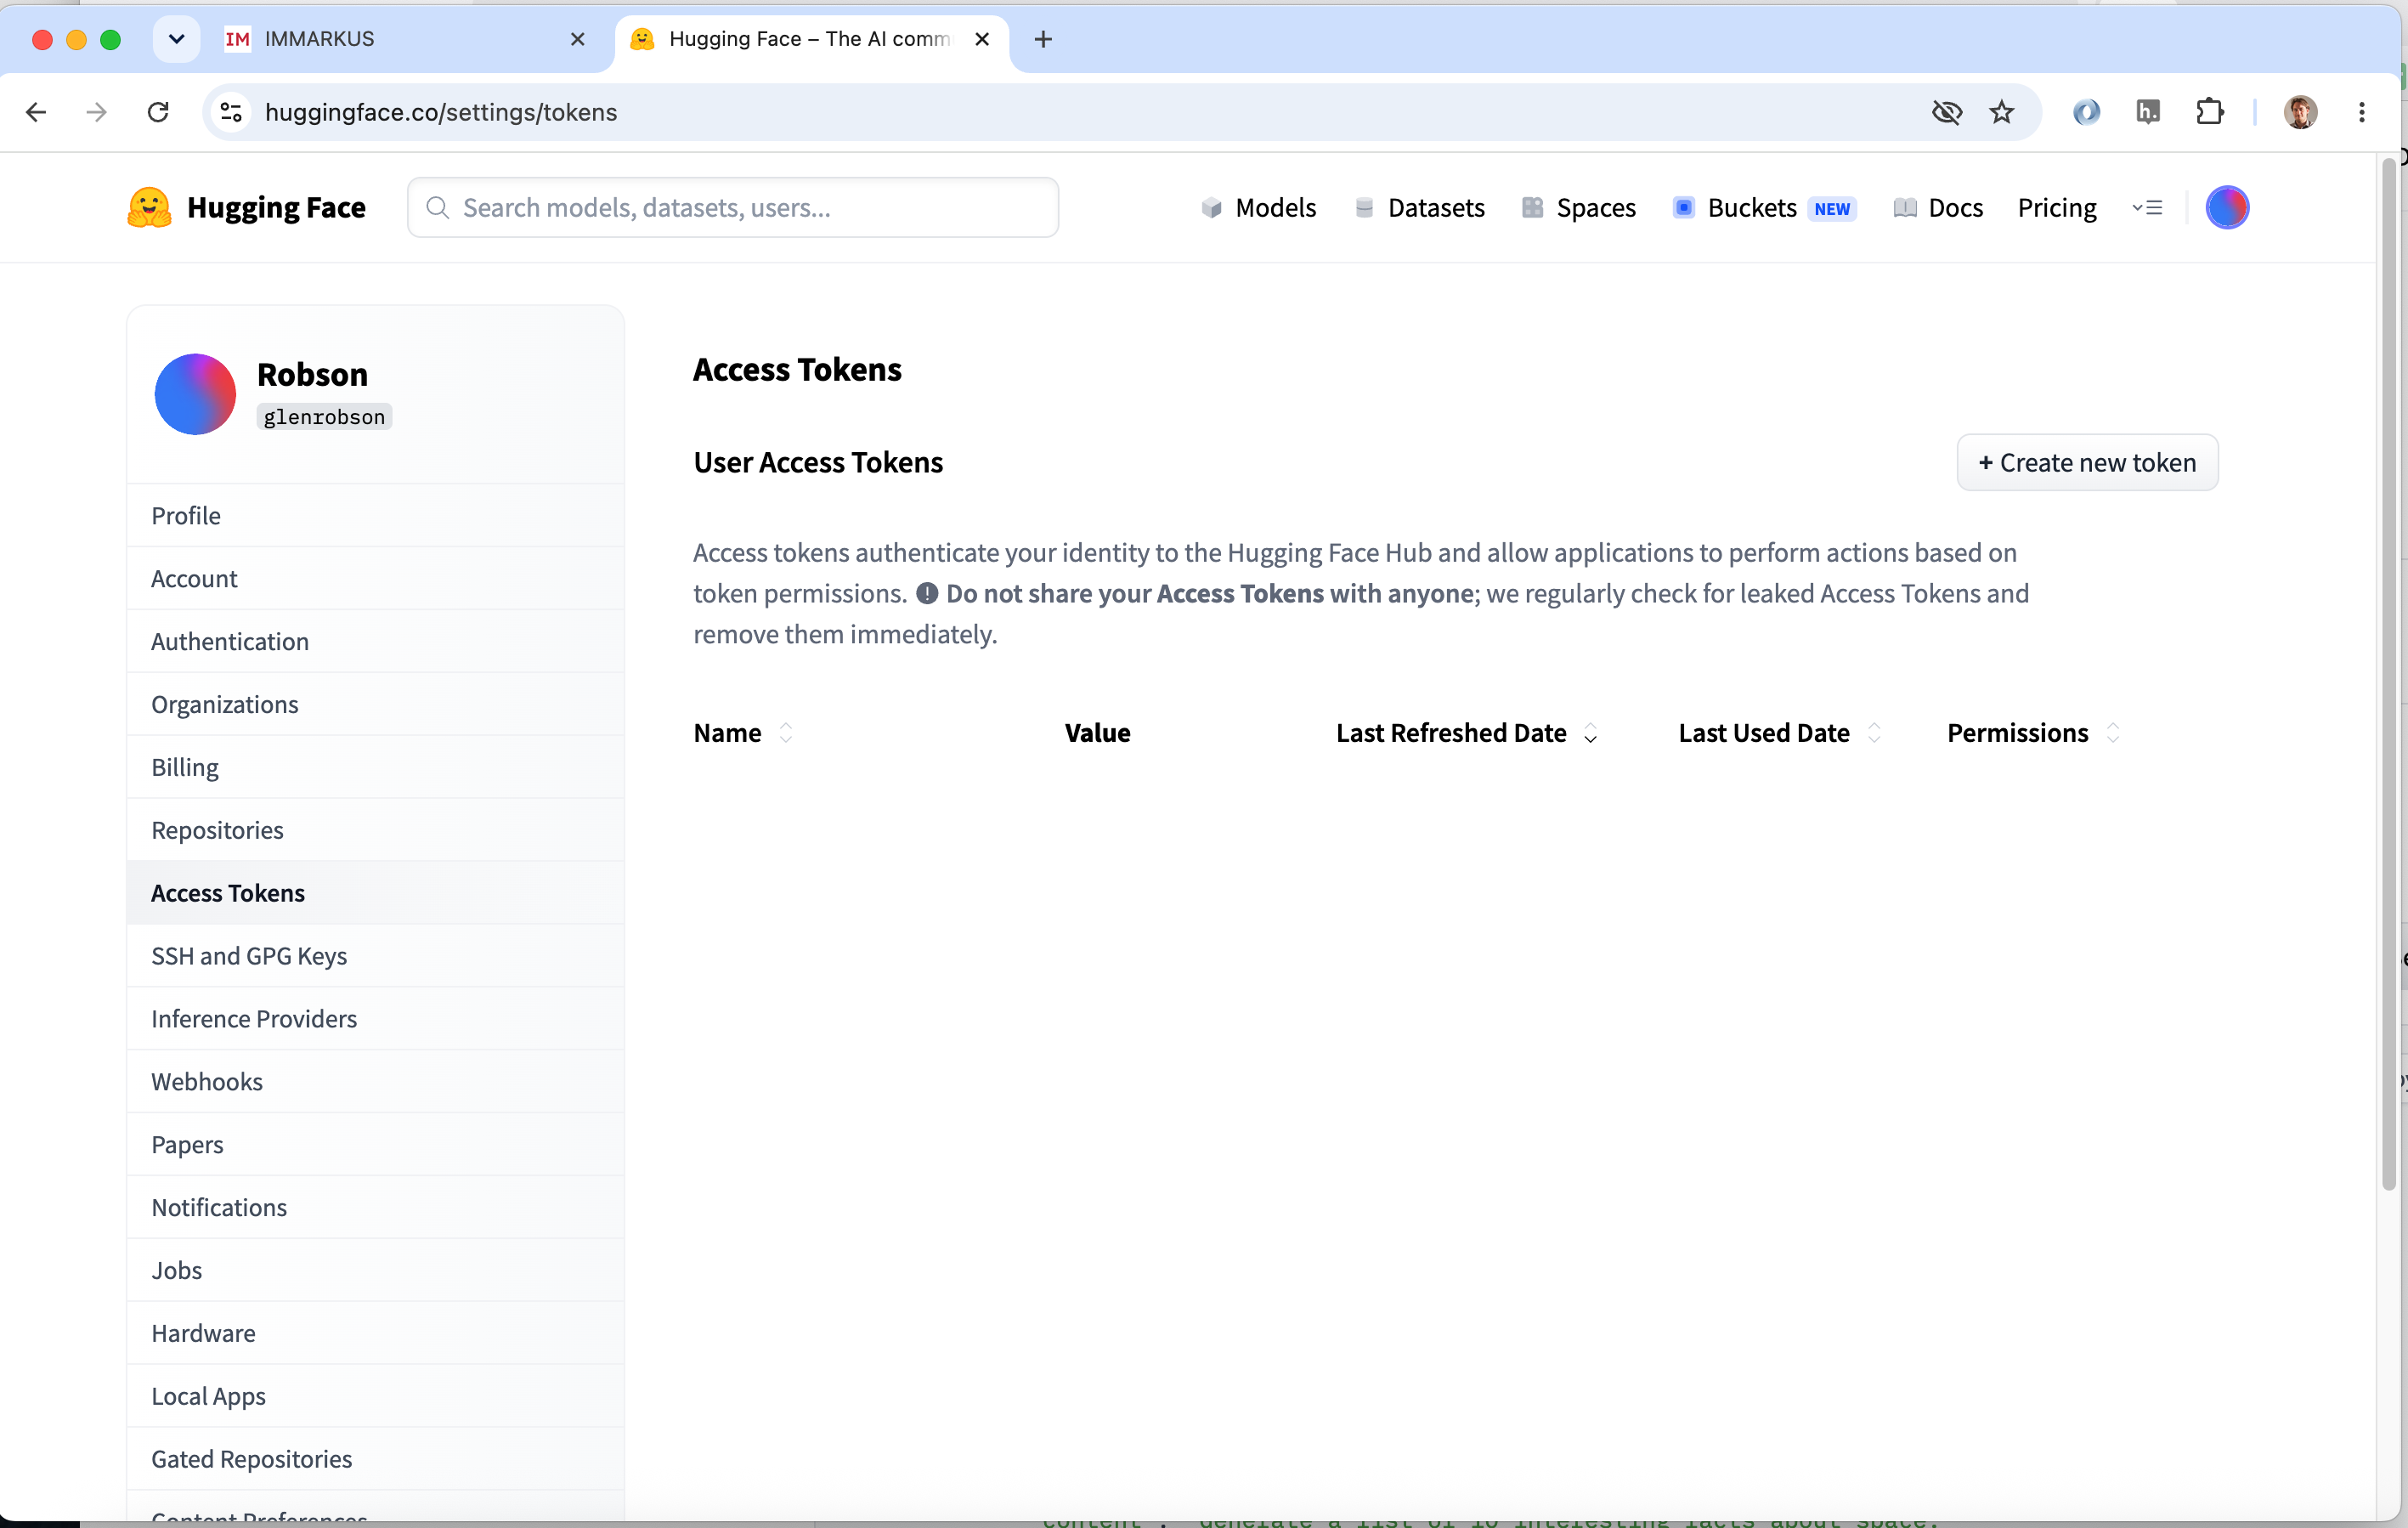Expand the navbar more-options menu

tap(2147, 208)
